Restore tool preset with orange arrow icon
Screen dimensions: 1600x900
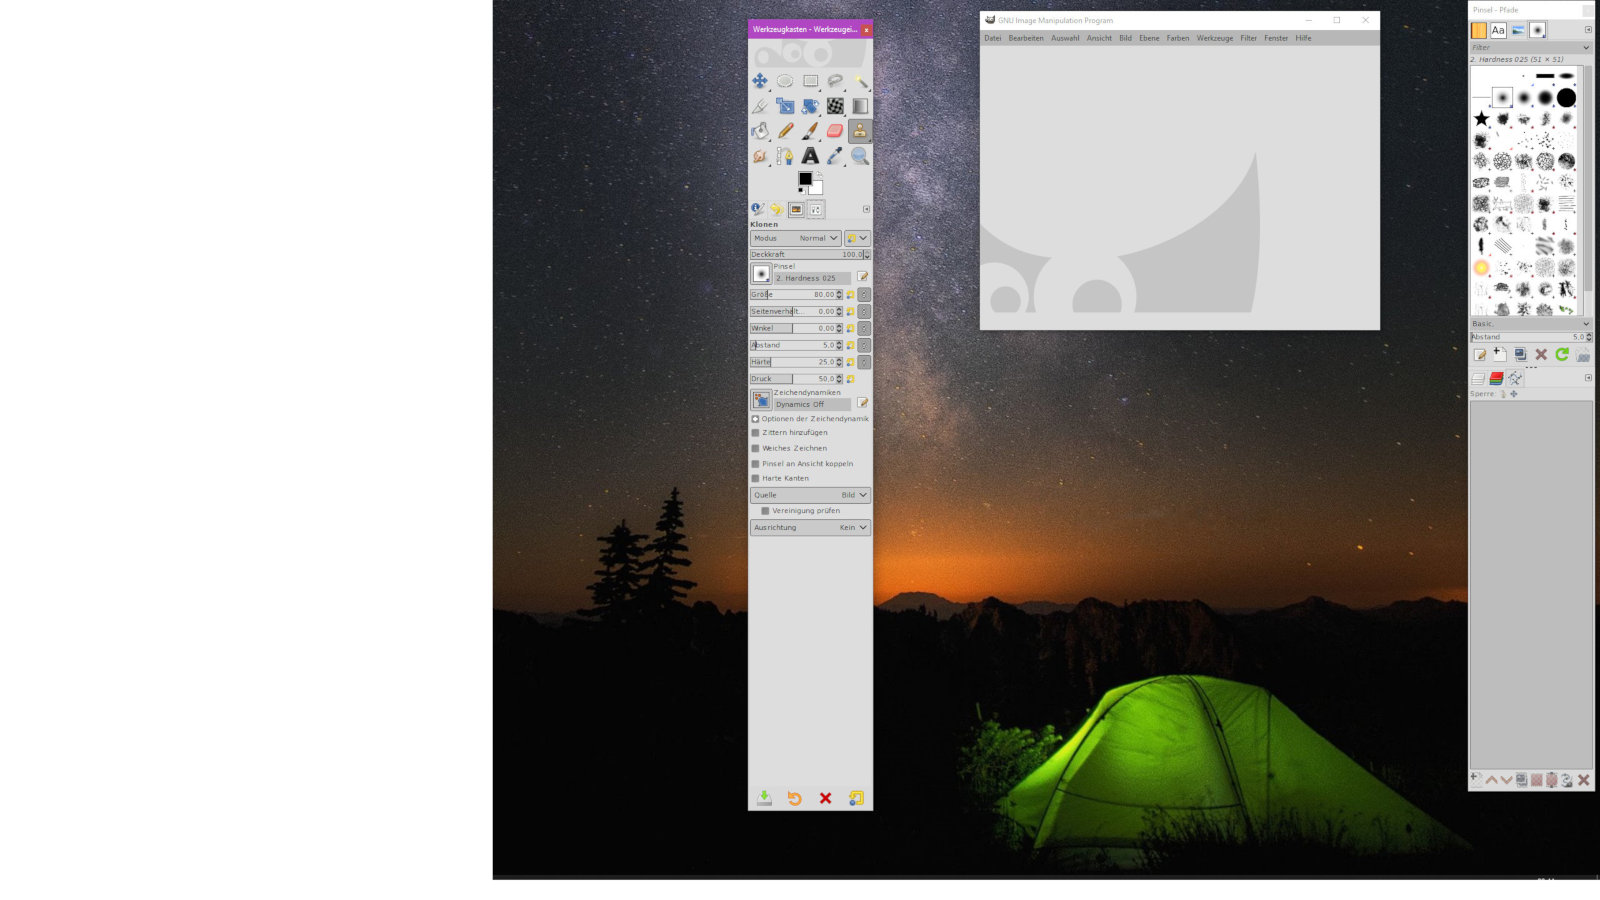[x=795, y=798]
